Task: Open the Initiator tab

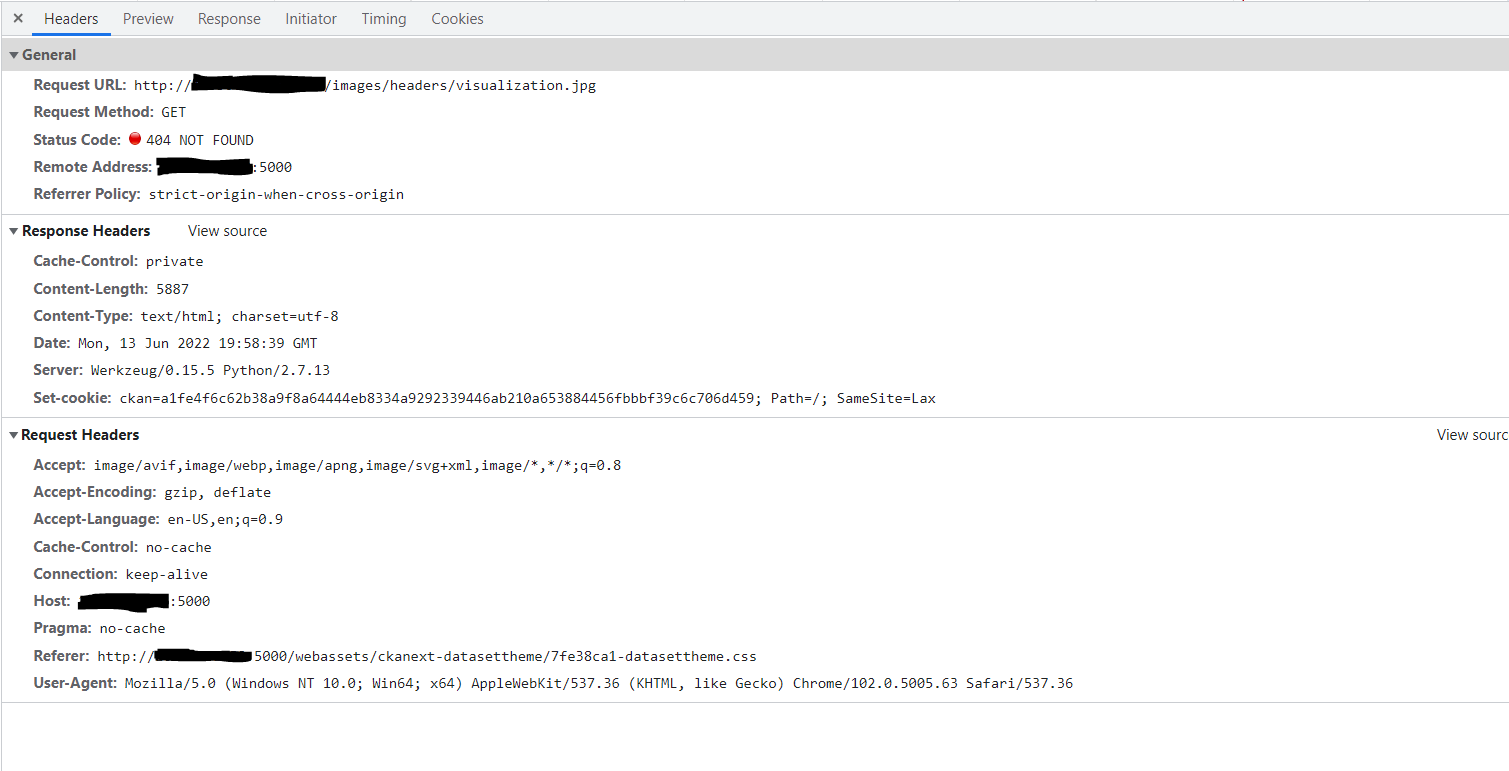Action: 310,18
